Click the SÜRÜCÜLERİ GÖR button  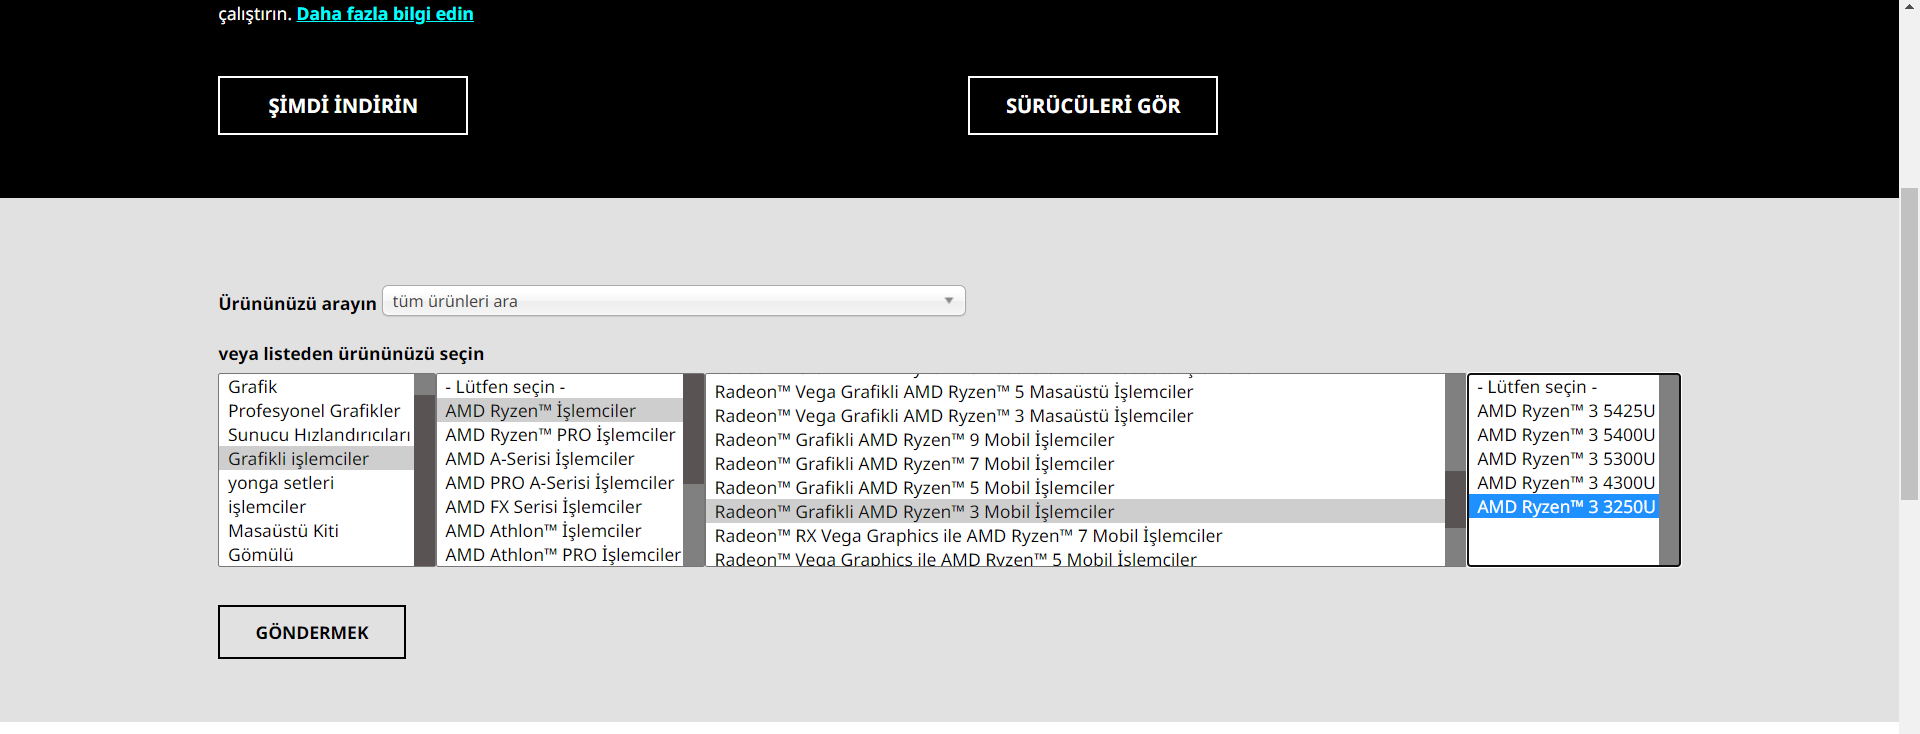point(1093,105)
